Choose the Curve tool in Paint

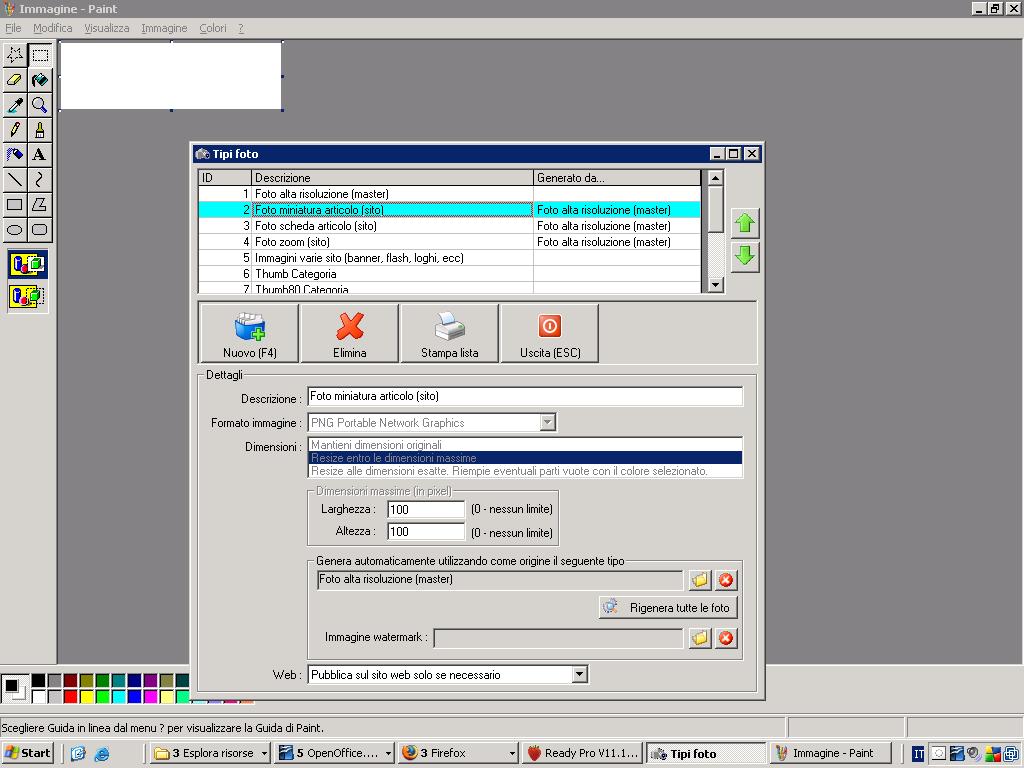point(40,180)
